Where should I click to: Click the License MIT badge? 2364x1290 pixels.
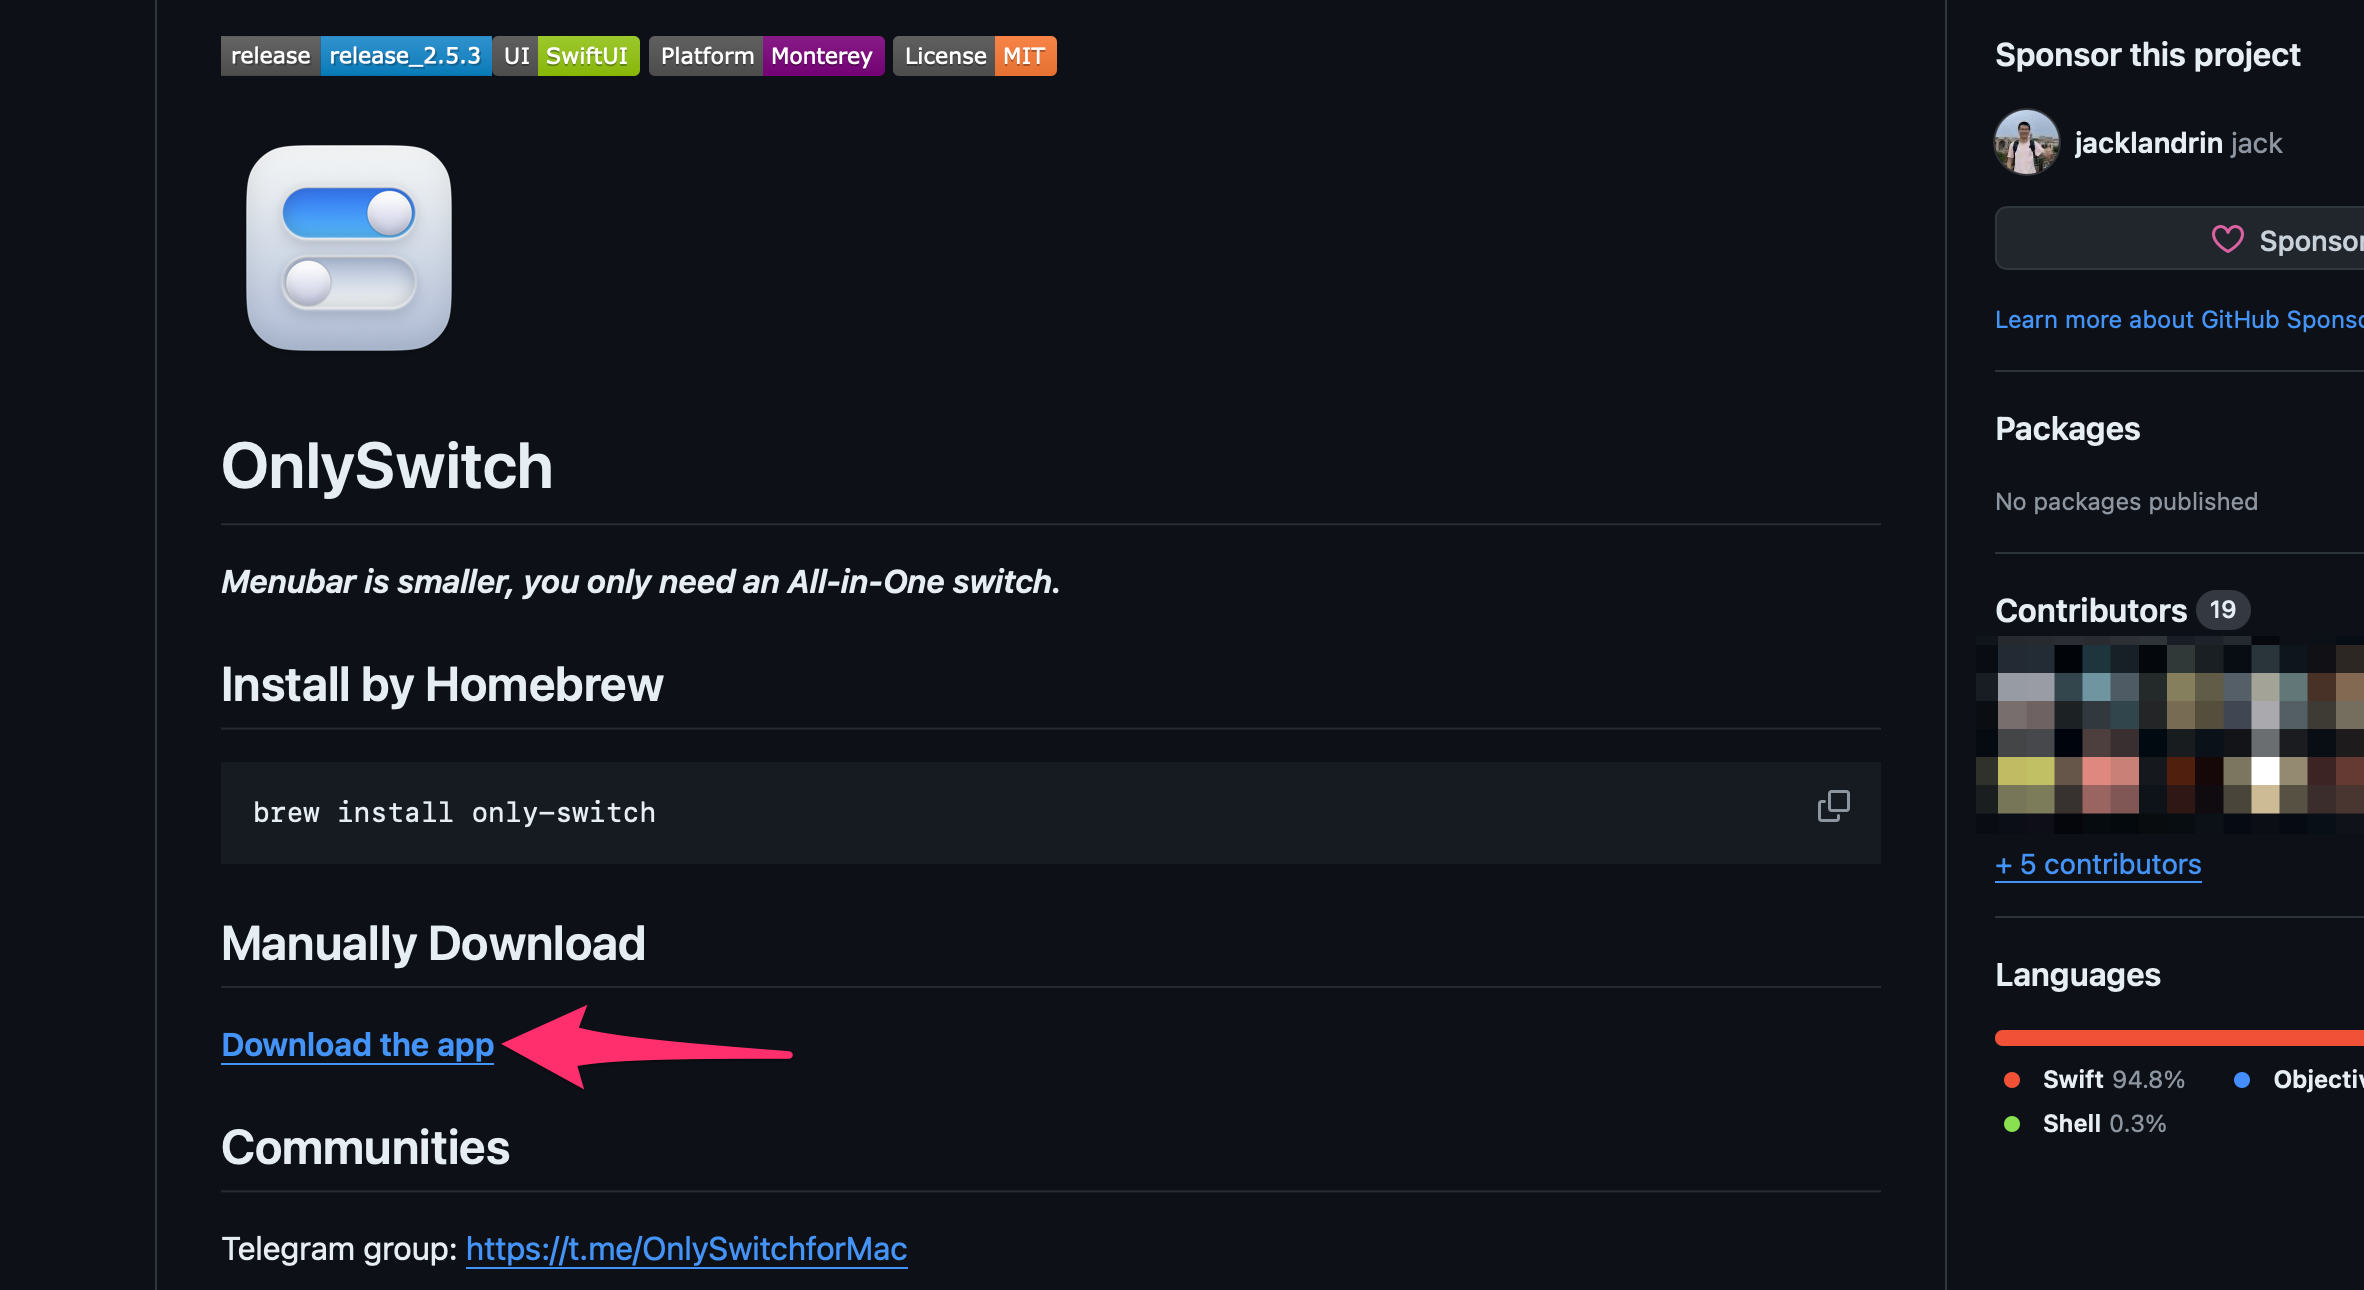click(974, 56)
